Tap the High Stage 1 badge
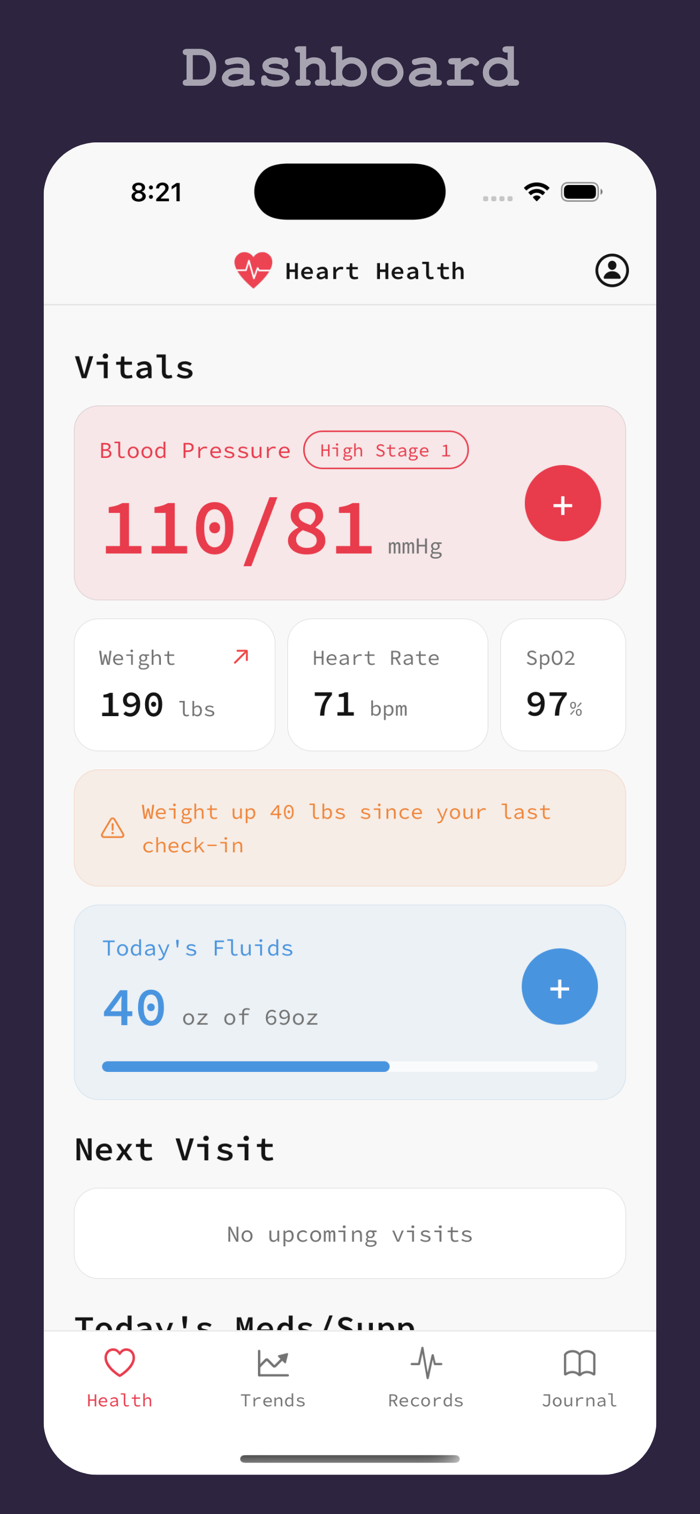The image size is (700, 1514). (x=386, y=450)
